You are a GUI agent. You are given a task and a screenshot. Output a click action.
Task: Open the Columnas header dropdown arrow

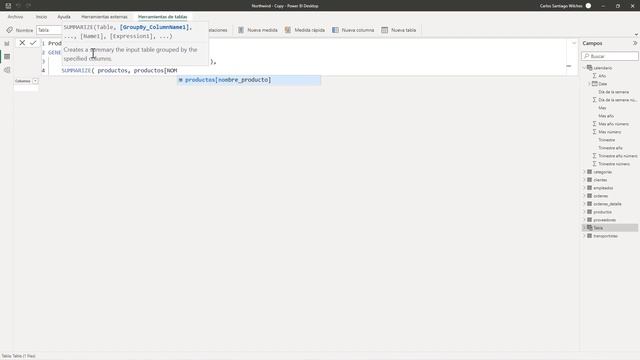pyautogui.click(x=36, y=81)
